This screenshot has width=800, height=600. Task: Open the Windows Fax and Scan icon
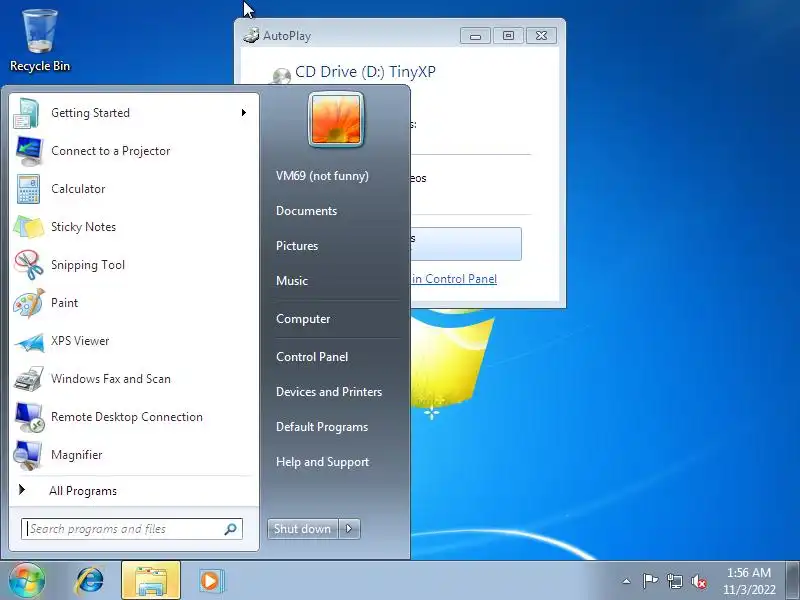[29, 379]
